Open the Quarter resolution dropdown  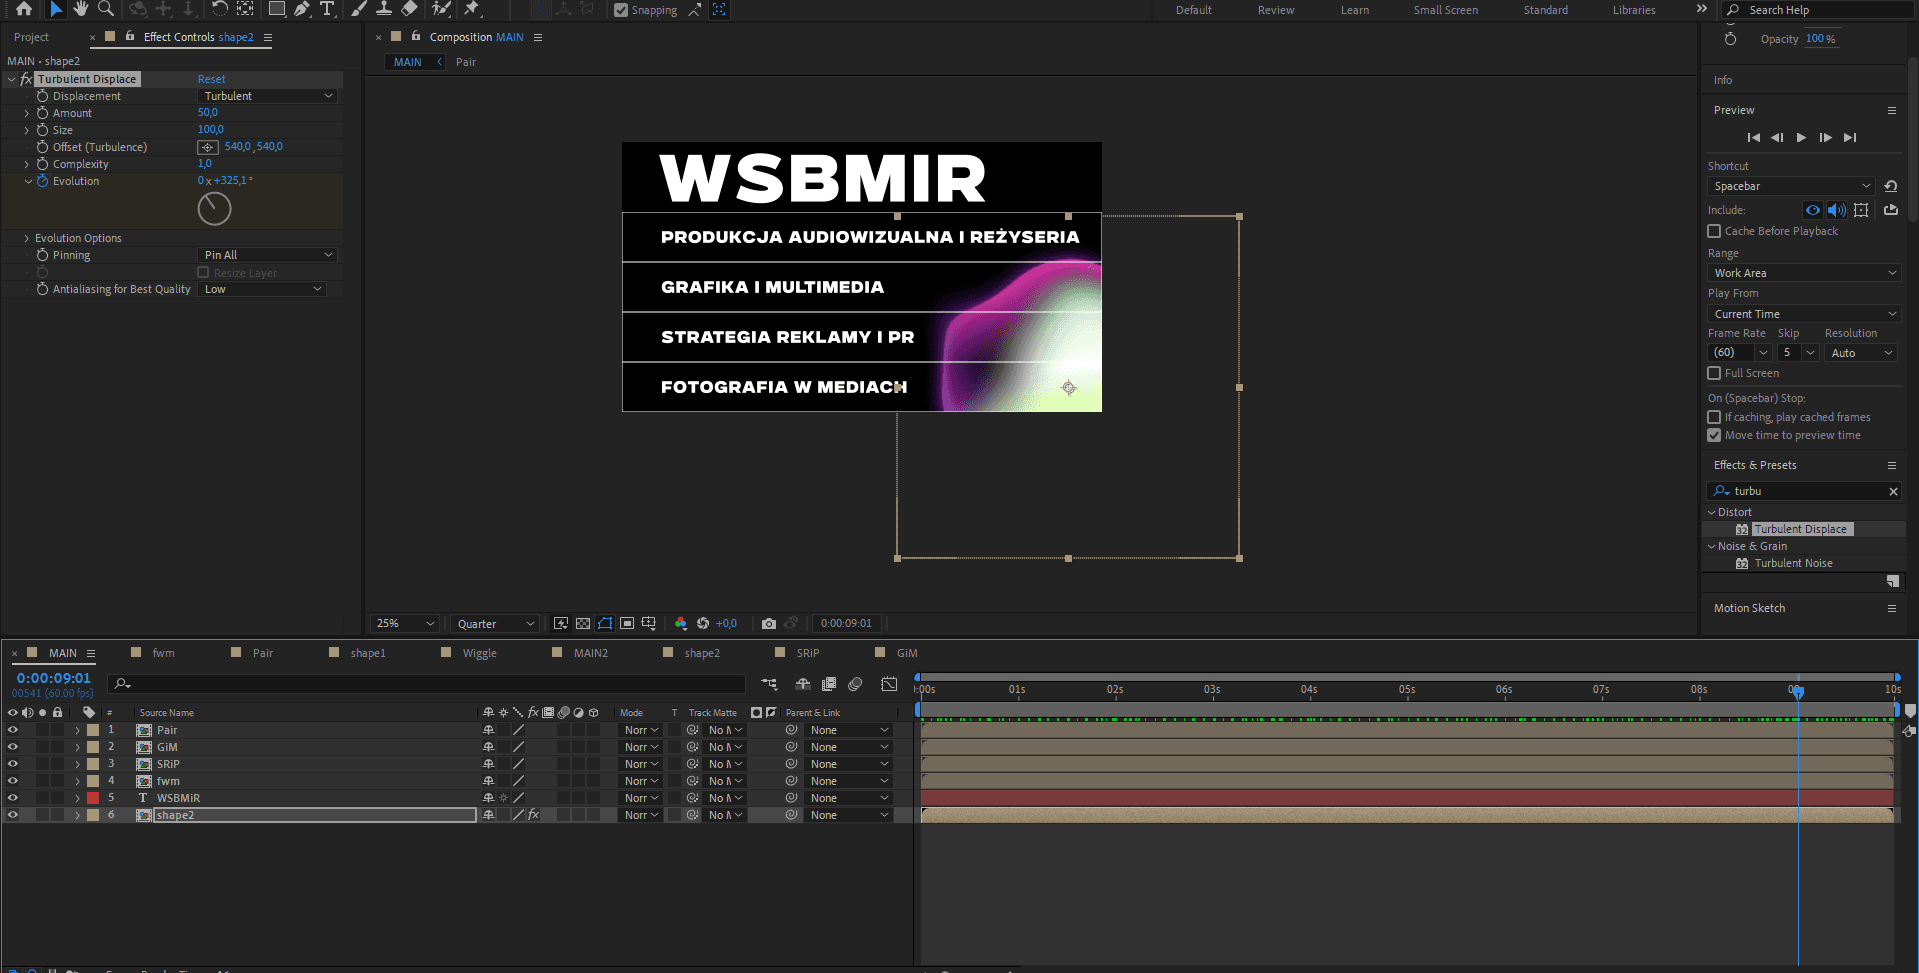495,623
